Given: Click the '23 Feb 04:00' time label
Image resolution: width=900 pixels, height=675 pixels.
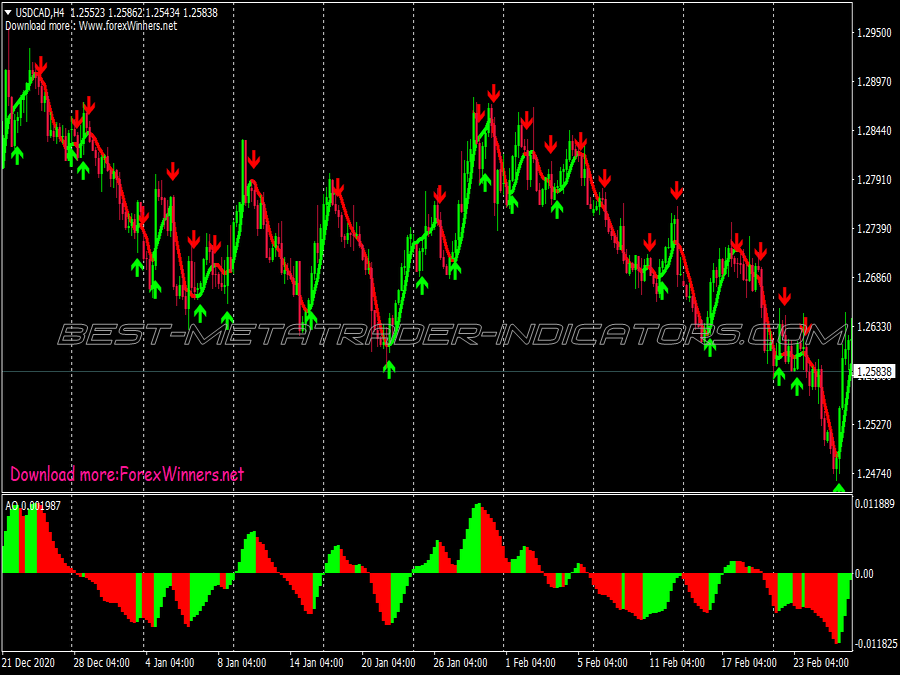Looking at the screenshot, I should (x=821, y=663).
